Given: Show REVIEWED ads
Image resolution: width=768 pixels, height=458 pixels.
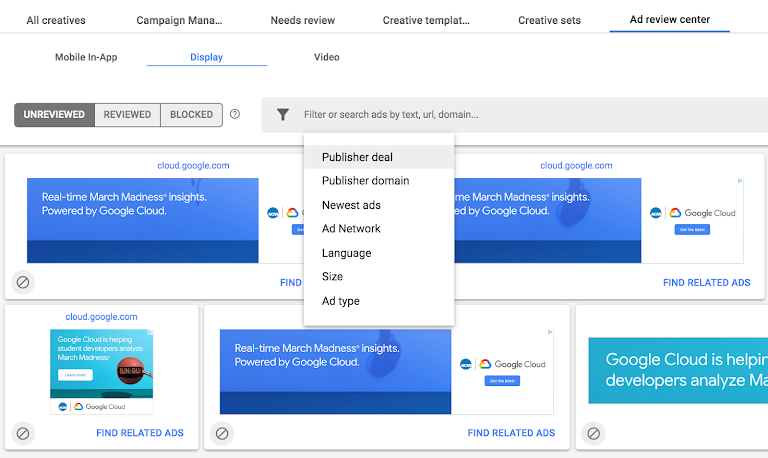Looking at the screenshot, I should pos(127,115).
